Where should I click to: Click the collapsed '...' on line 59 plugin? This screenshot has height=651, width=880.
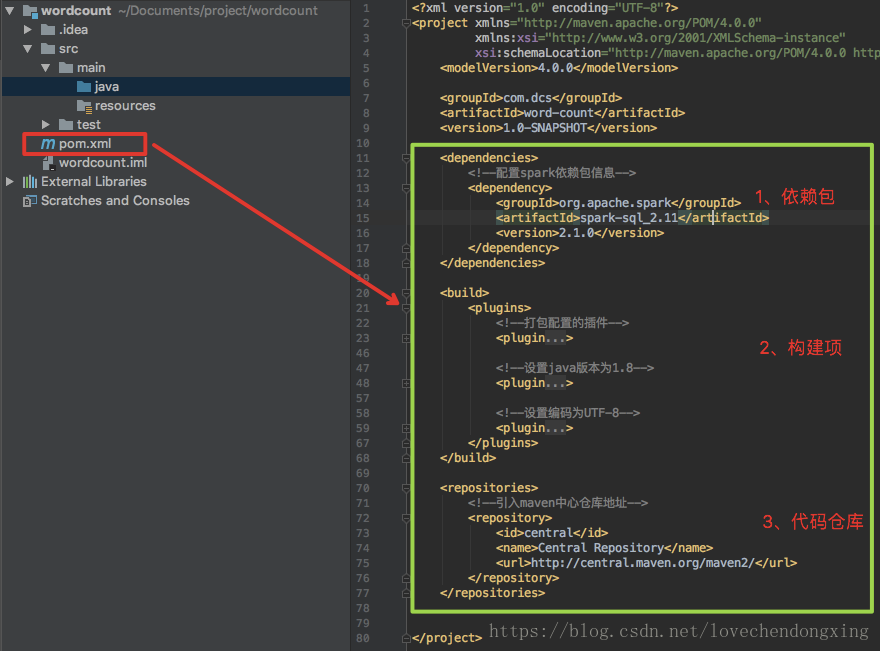[x=555, y=428]
